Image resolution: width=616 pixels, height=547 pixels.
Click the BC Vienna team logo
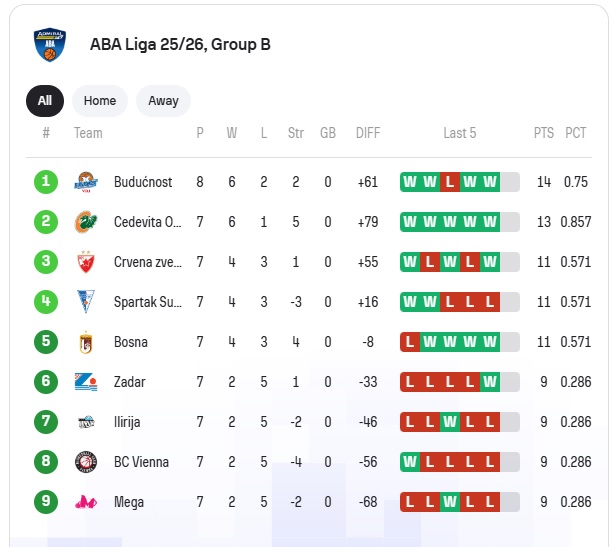click(86, 462)
